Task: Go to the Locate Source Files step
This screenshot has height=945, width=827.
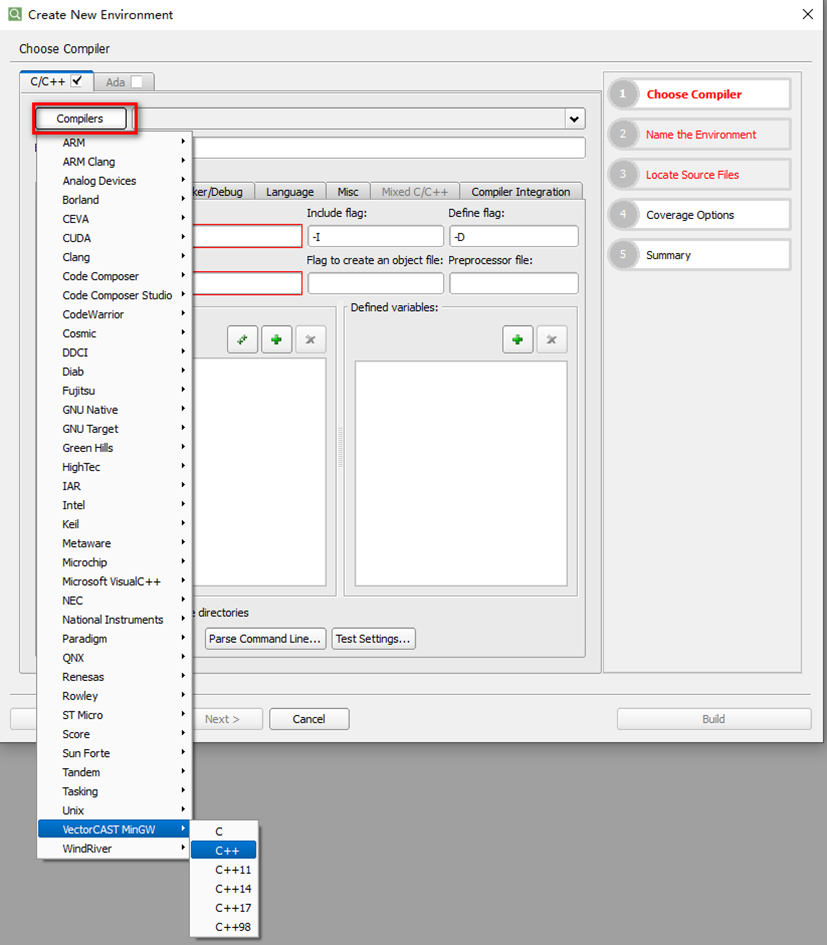Action: tap(700, 175)
